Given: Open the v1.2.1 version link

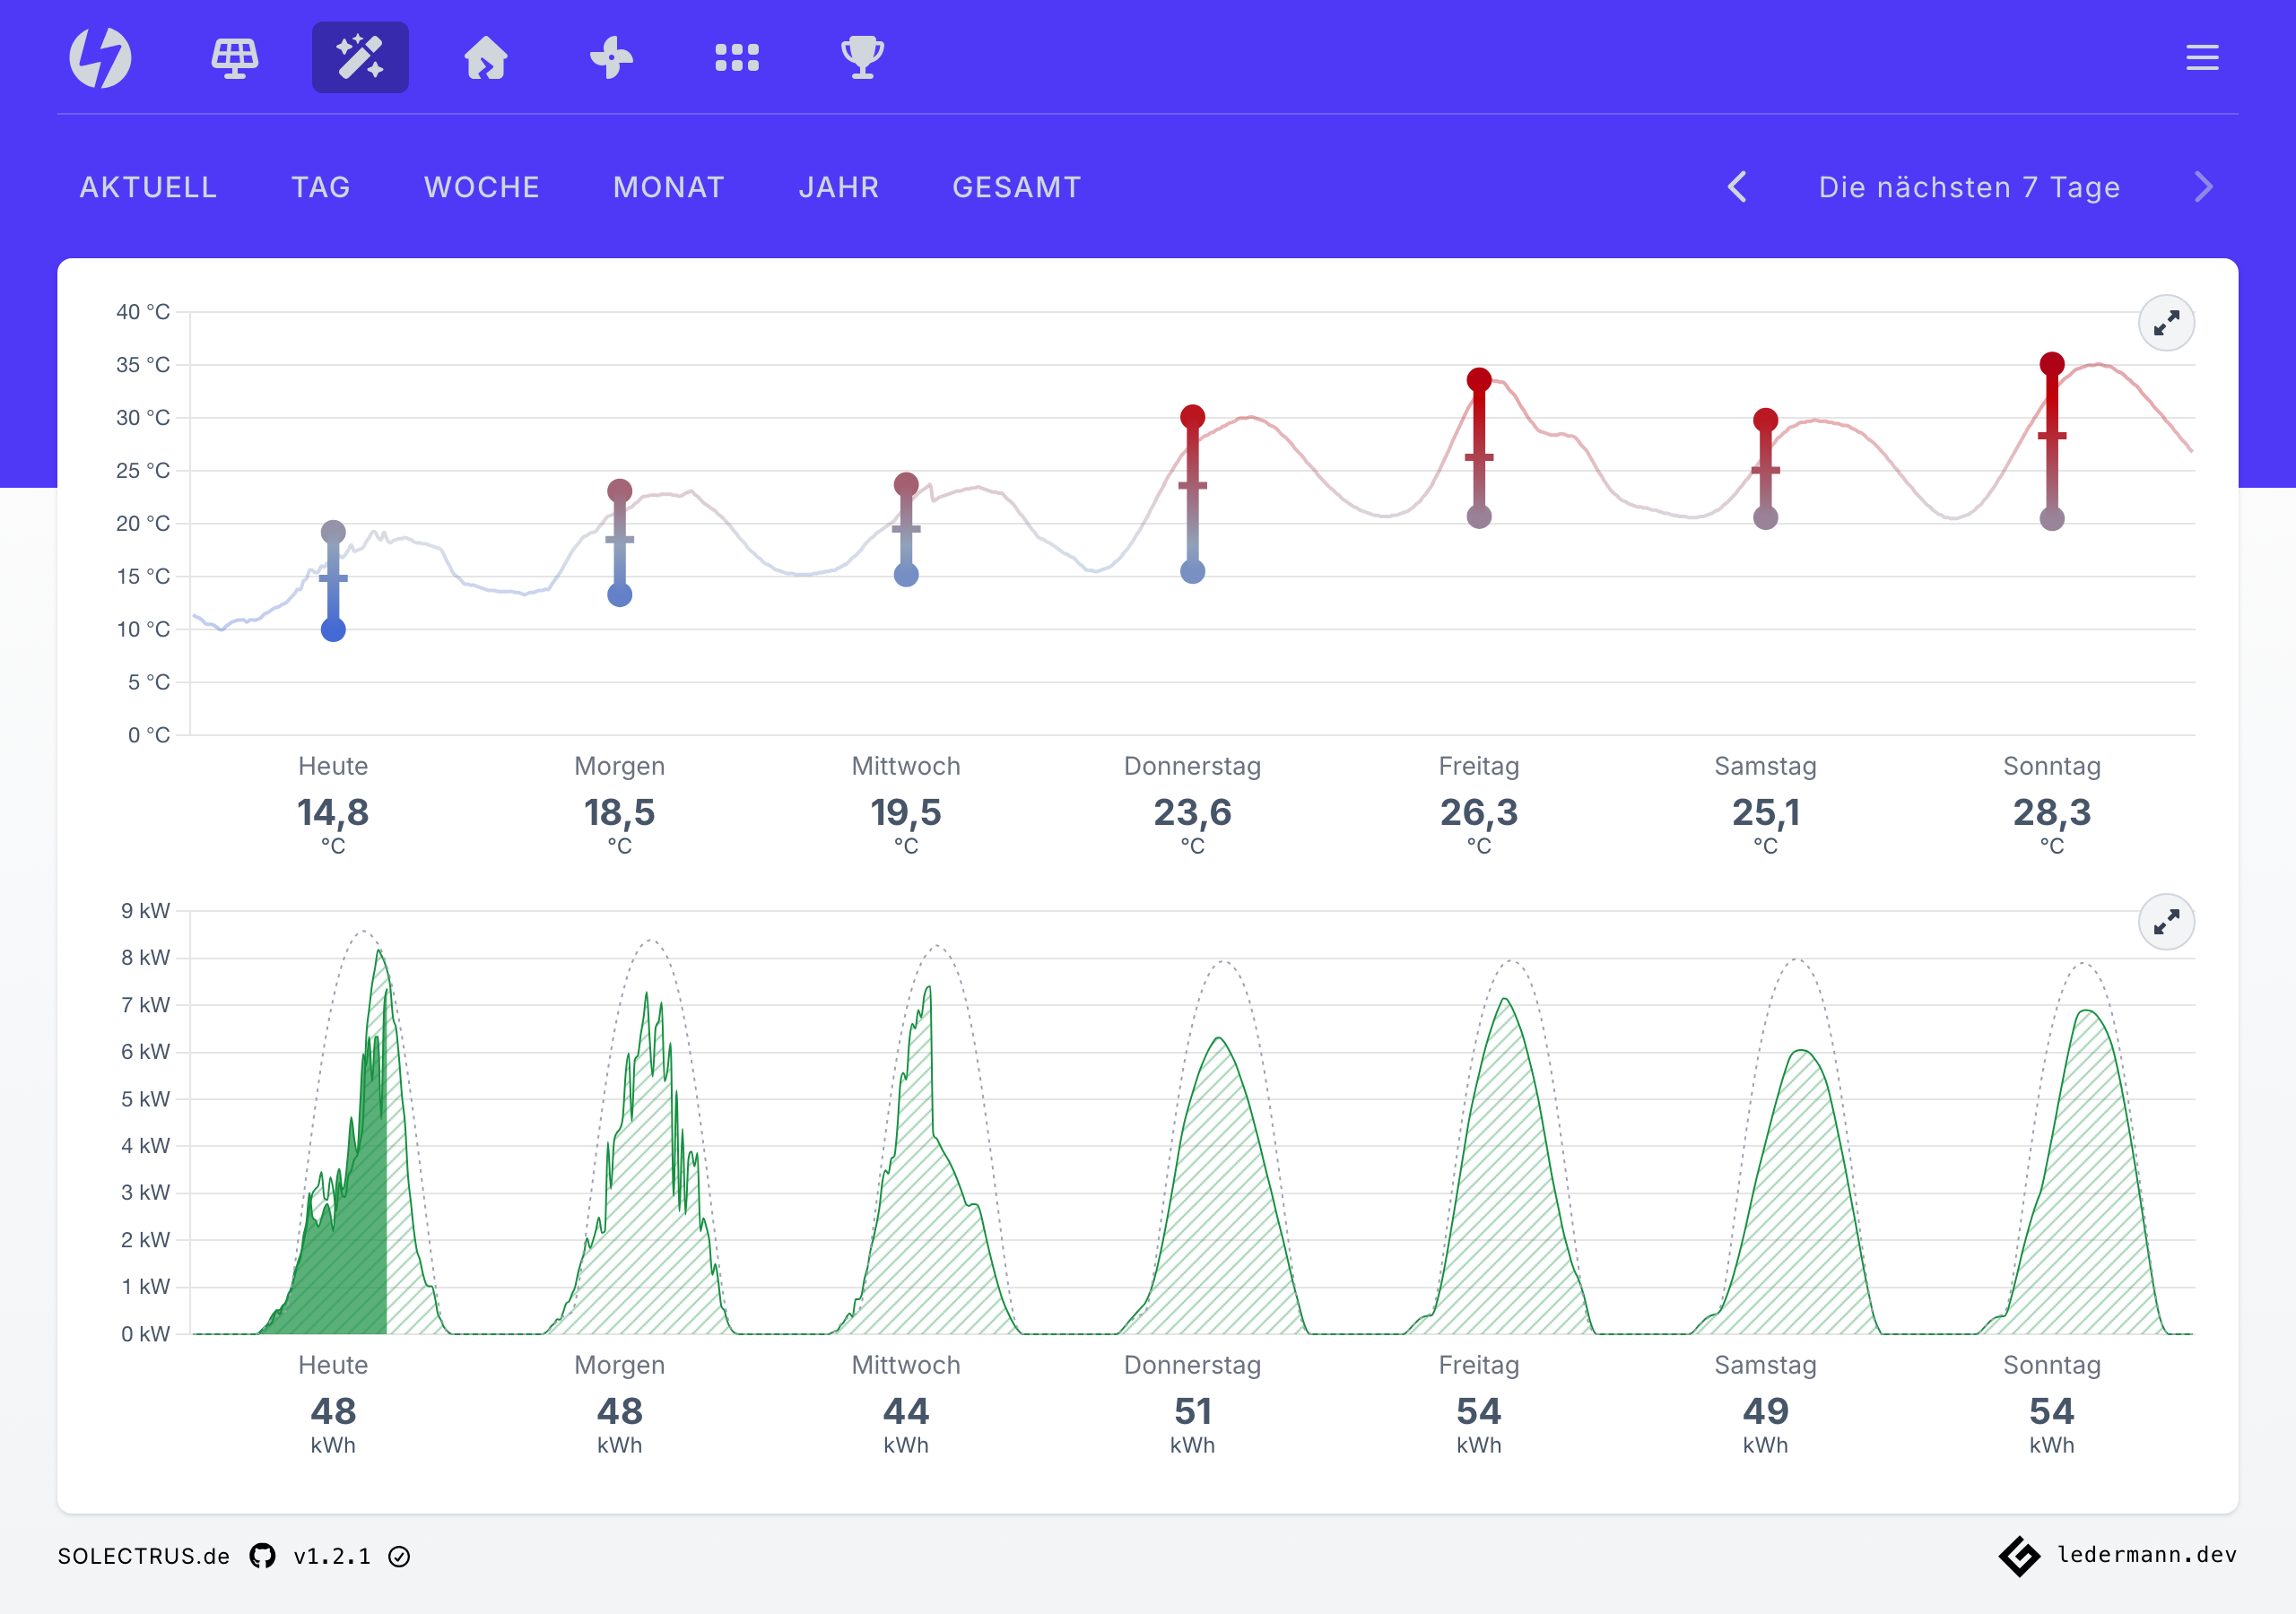Looking at the screenshot, I should pos(331,1556).
